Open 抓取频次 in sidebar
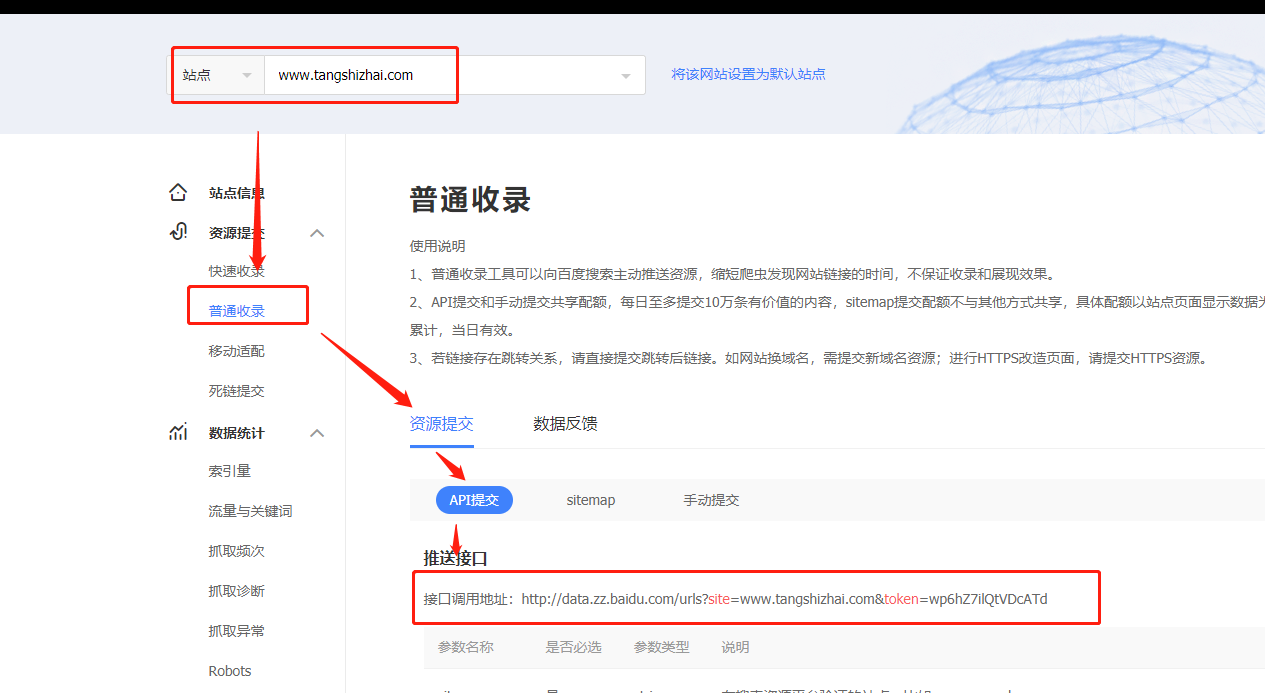 [x=236, y=551]
